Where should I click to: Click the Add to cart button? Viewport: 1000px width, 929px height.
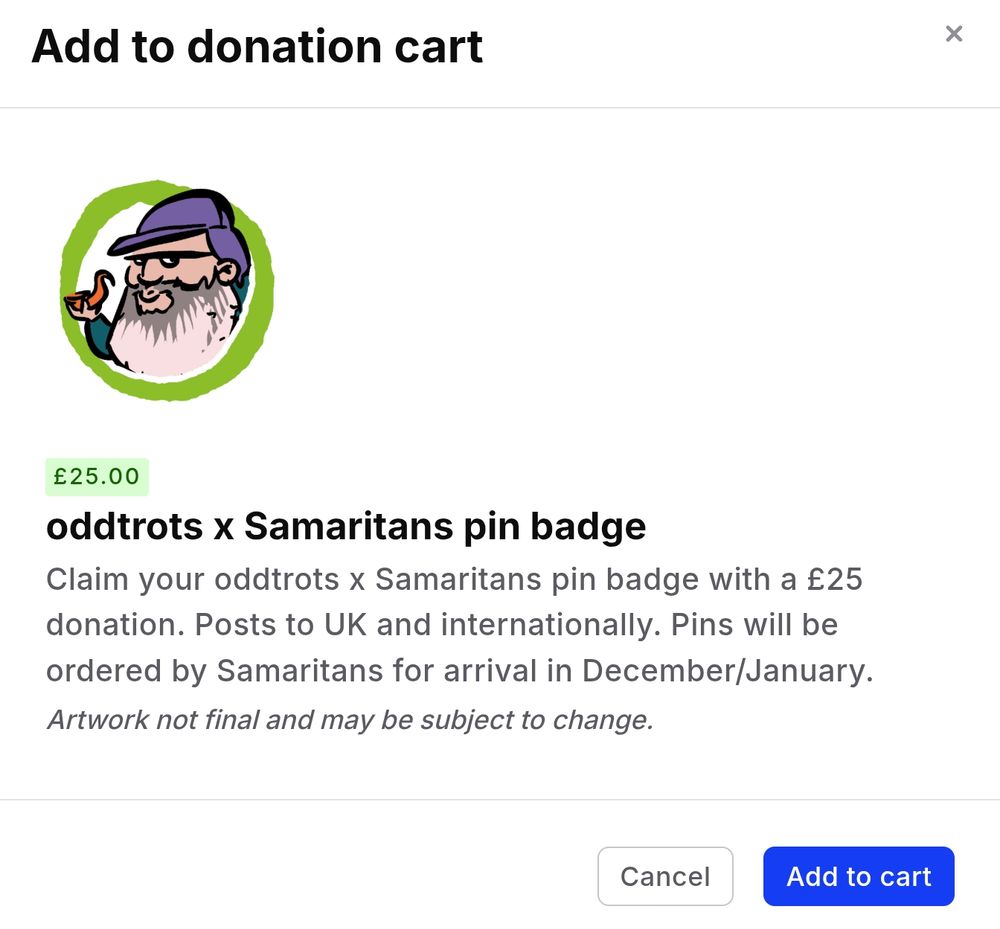pyautogui.click(x=858, y=877)
